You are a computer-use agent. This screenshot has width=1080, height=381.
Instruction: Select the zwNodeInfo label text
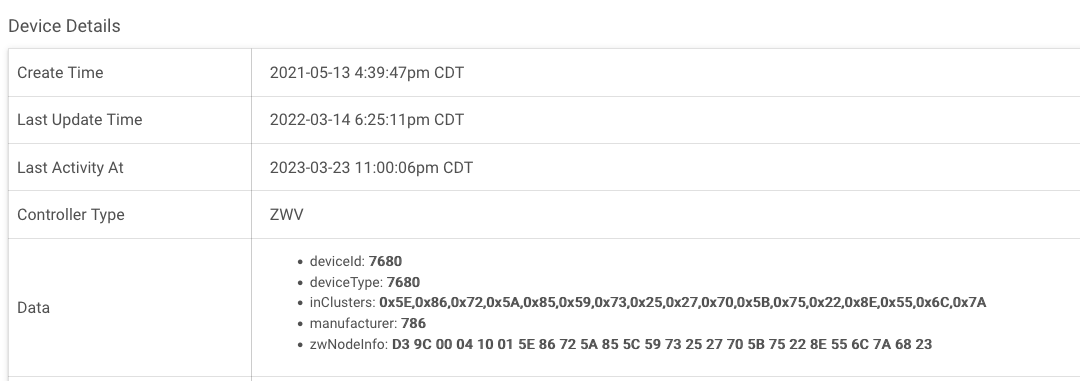(x=349, y=344)
